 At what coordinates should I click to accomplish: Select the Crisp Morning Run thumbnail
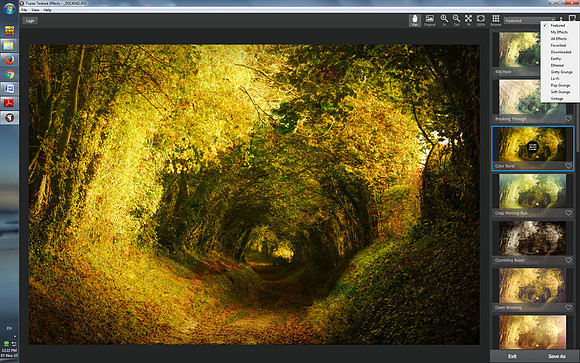532,191
